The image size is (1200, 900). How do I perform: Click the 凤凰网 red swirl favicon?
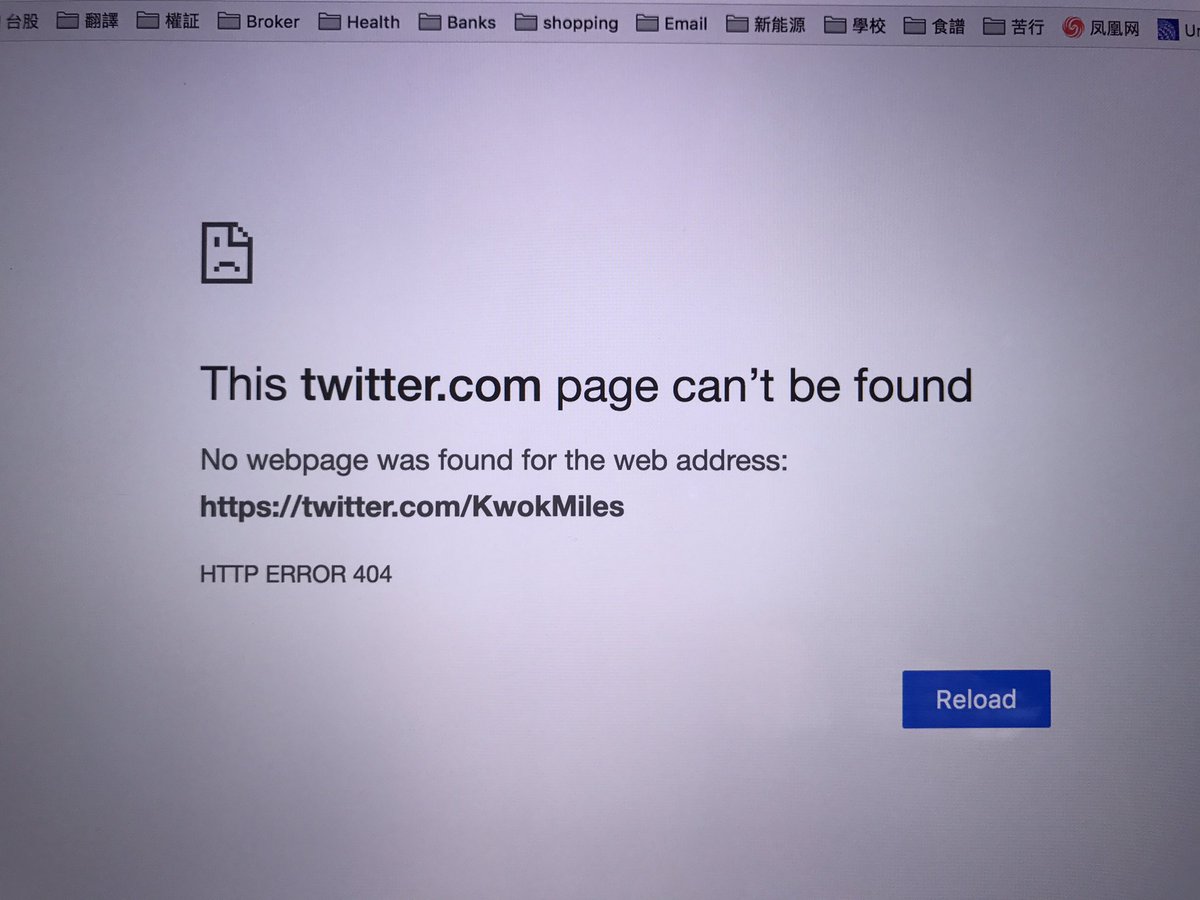pos(1073,28)
